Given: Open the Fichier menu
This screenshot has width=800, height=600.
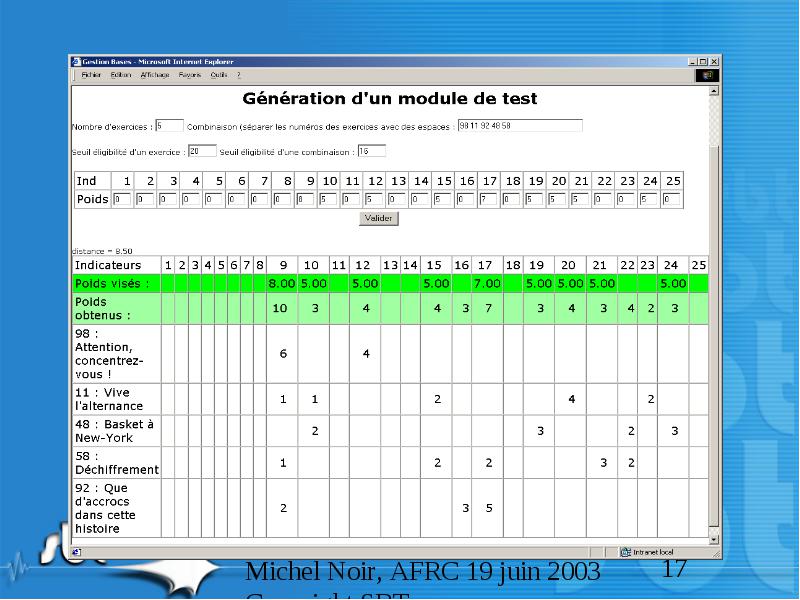Looking at the screenshot, I should pos(91,75).
